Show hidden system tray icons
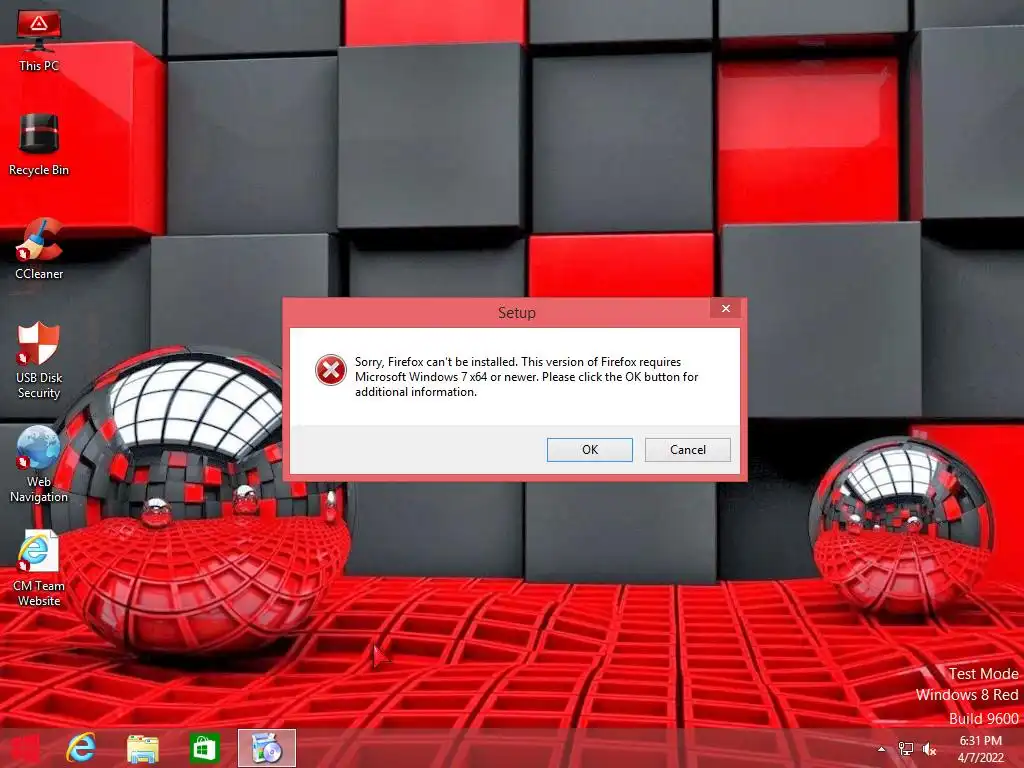This screenshot has width=1024, height=768. 882,749
